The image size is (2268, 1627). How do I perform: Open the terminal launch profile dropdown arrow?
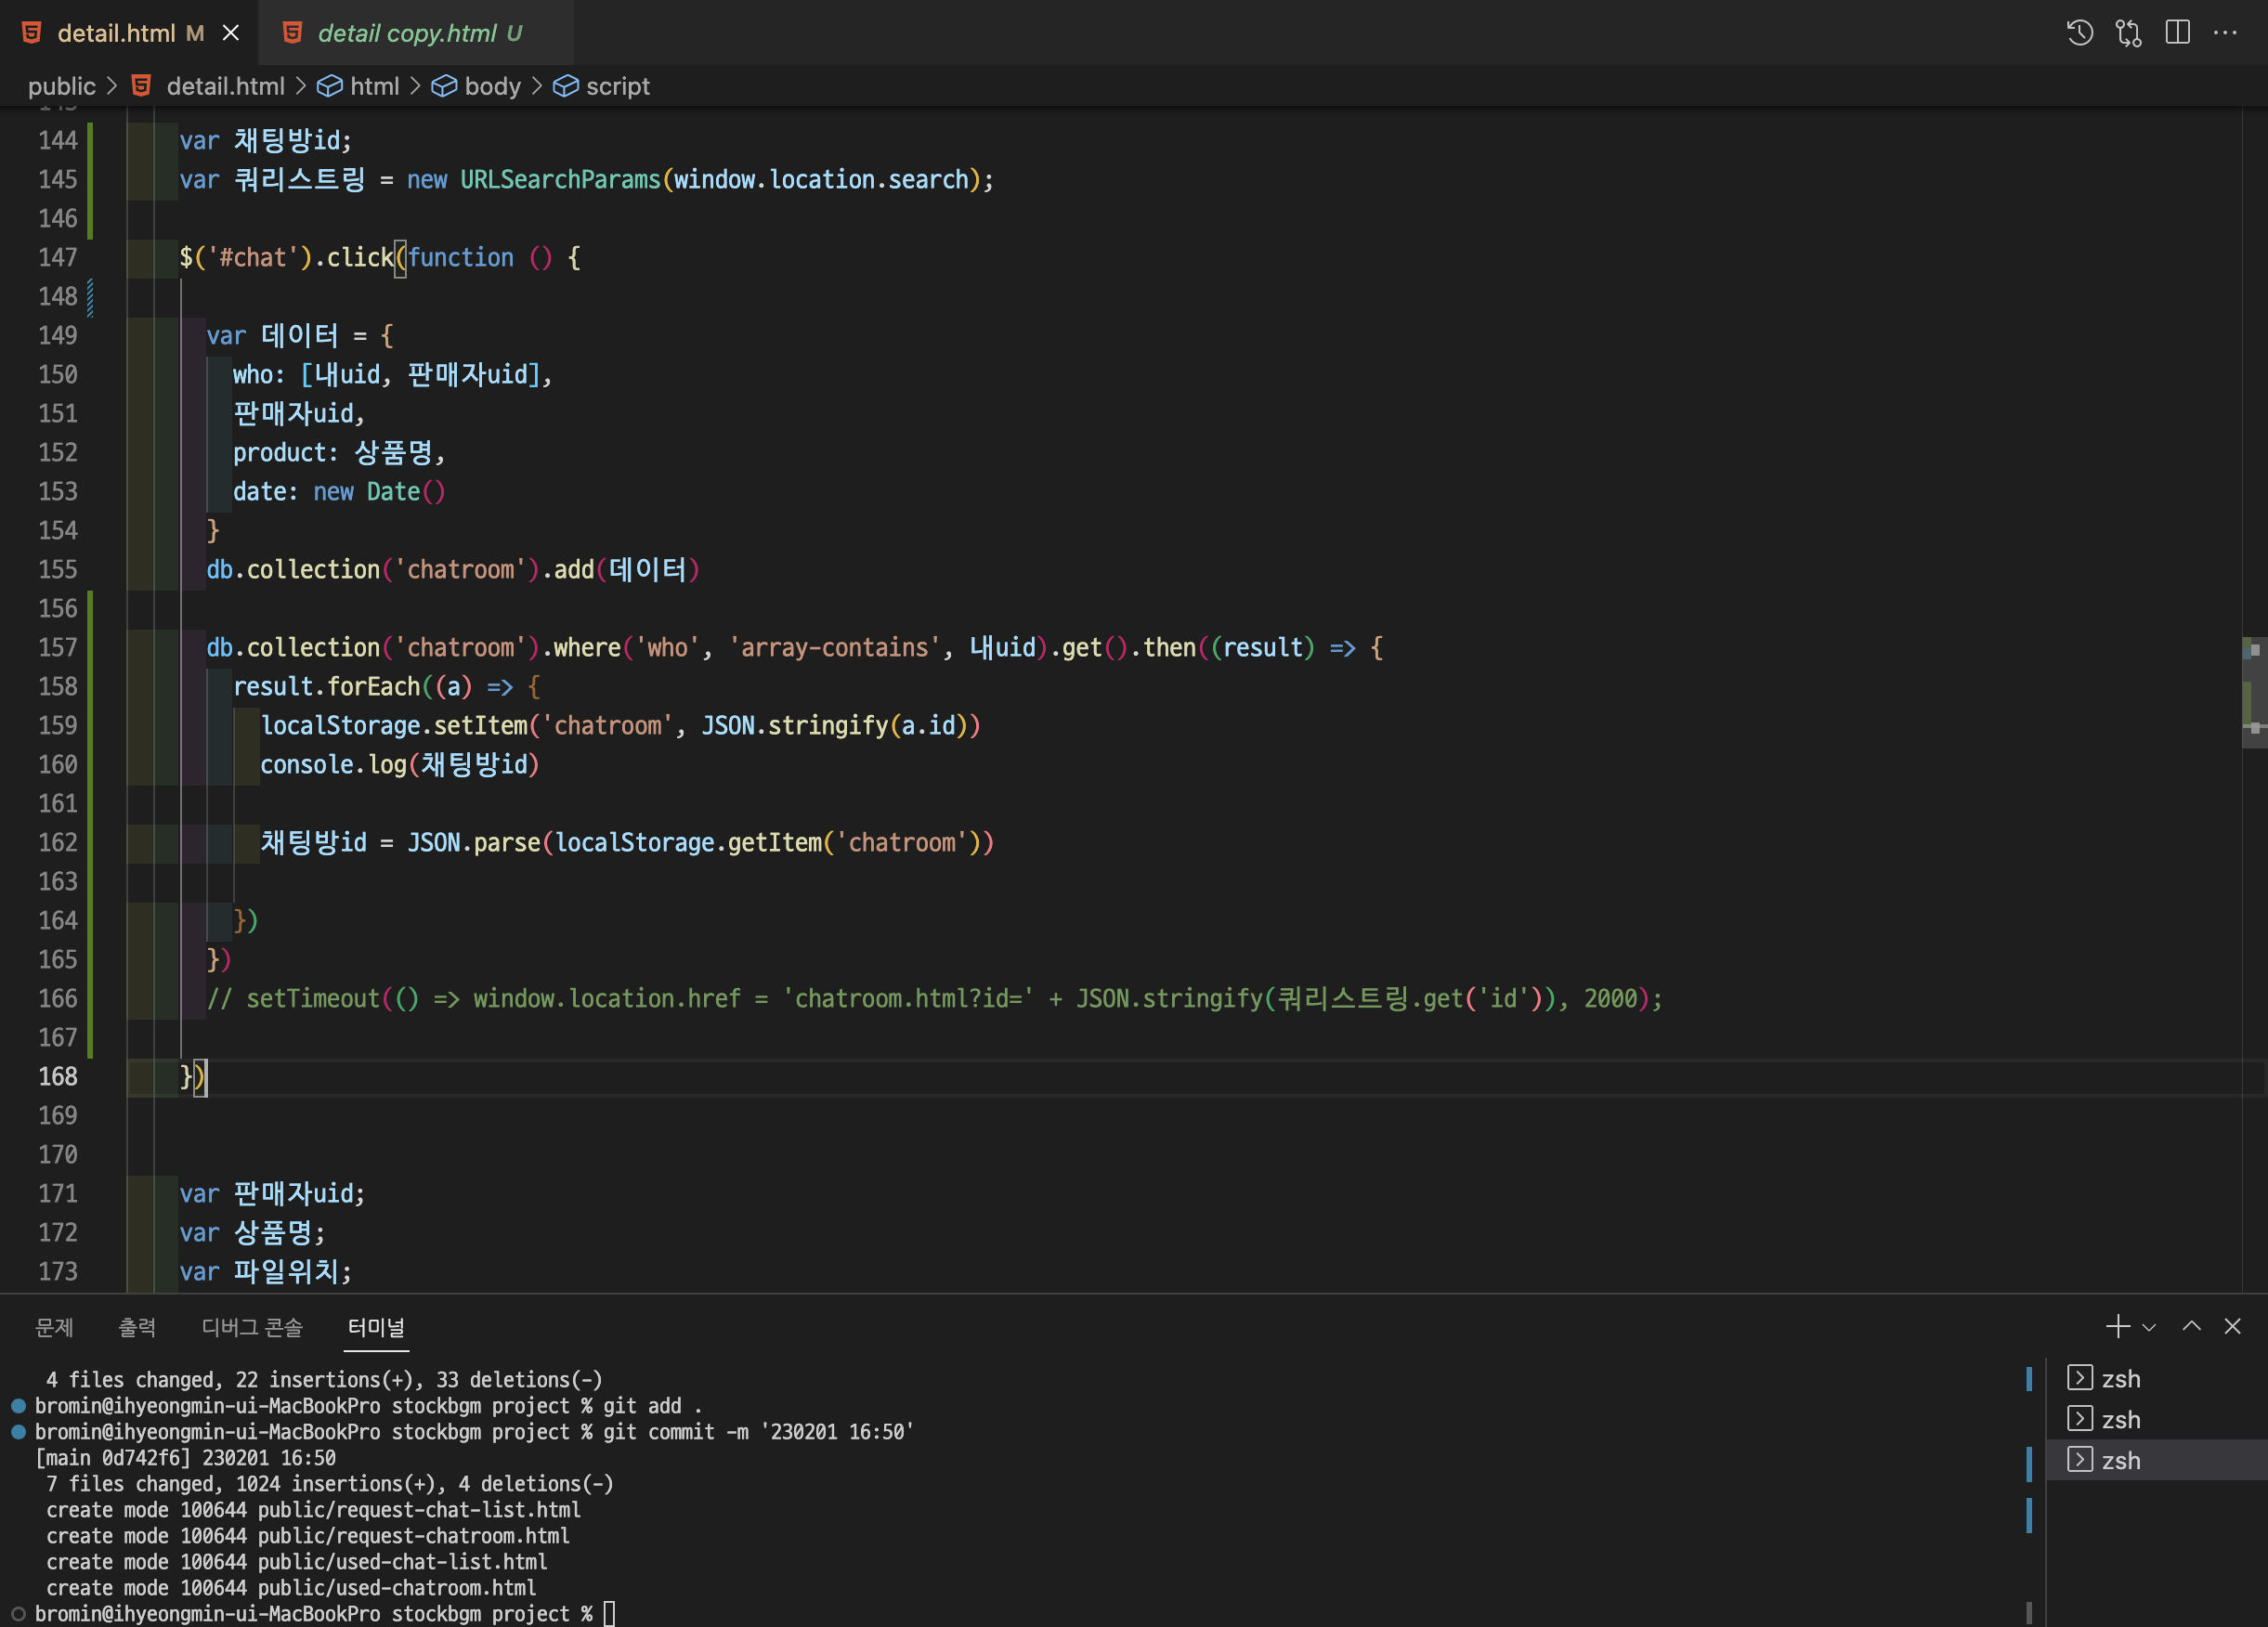pyautogui.click(x=2149, y=1327)
